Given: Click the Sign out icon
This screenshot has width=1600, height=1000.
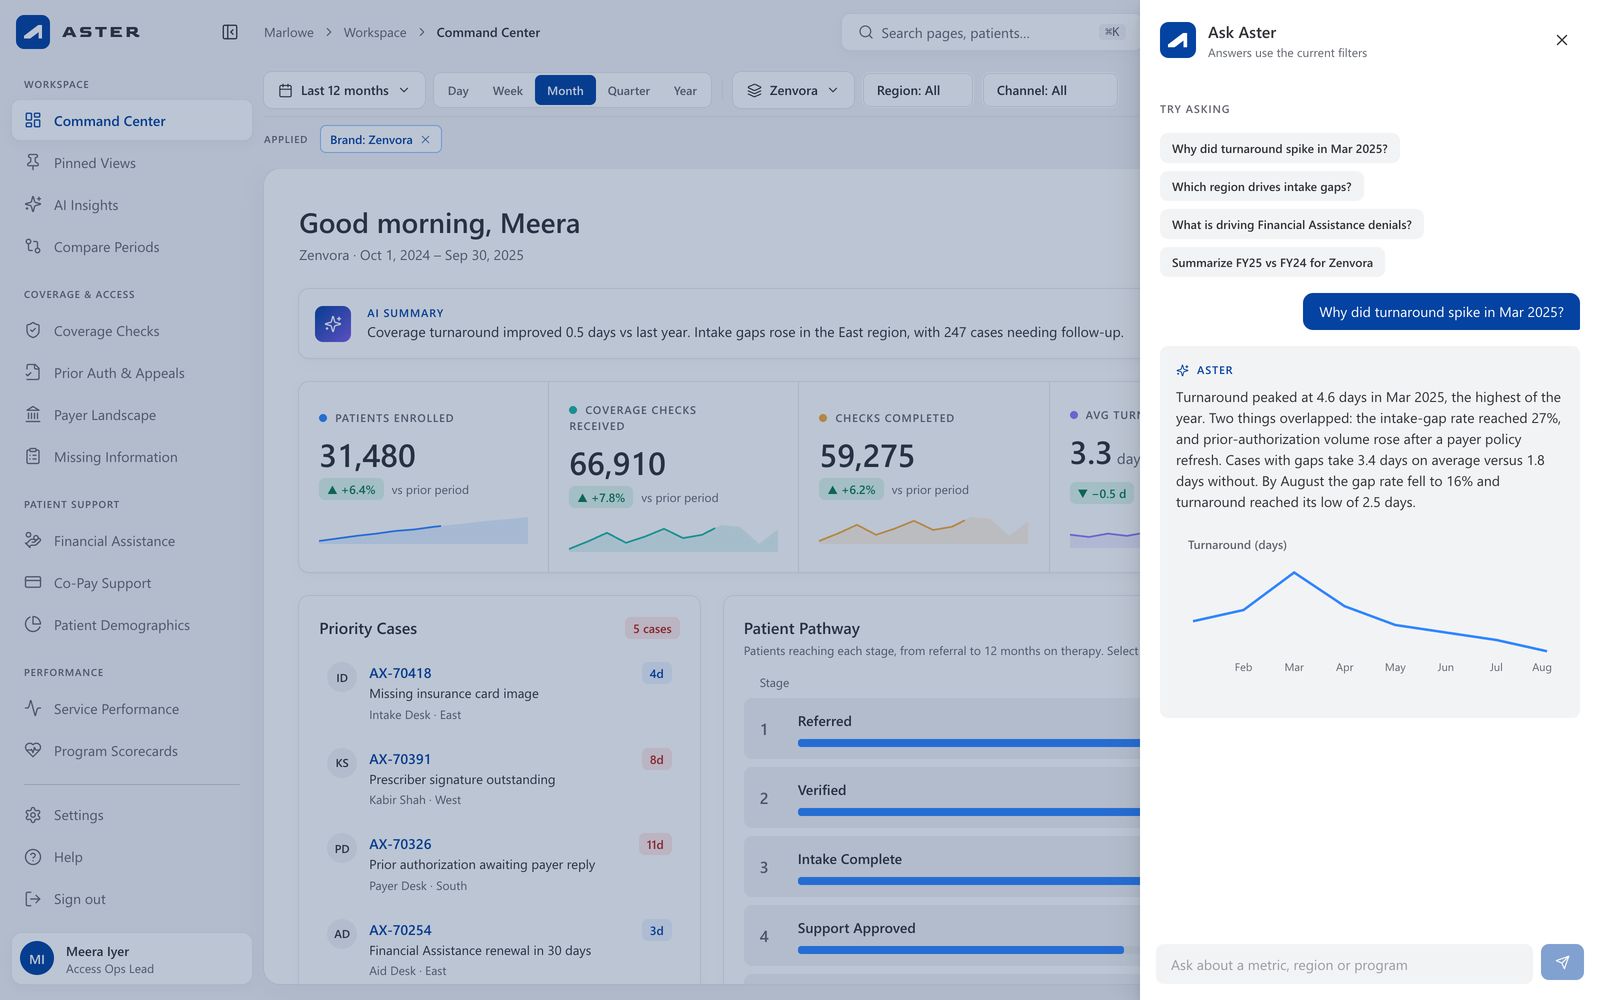Looking at the screenshot, I should tap(33, 899).
